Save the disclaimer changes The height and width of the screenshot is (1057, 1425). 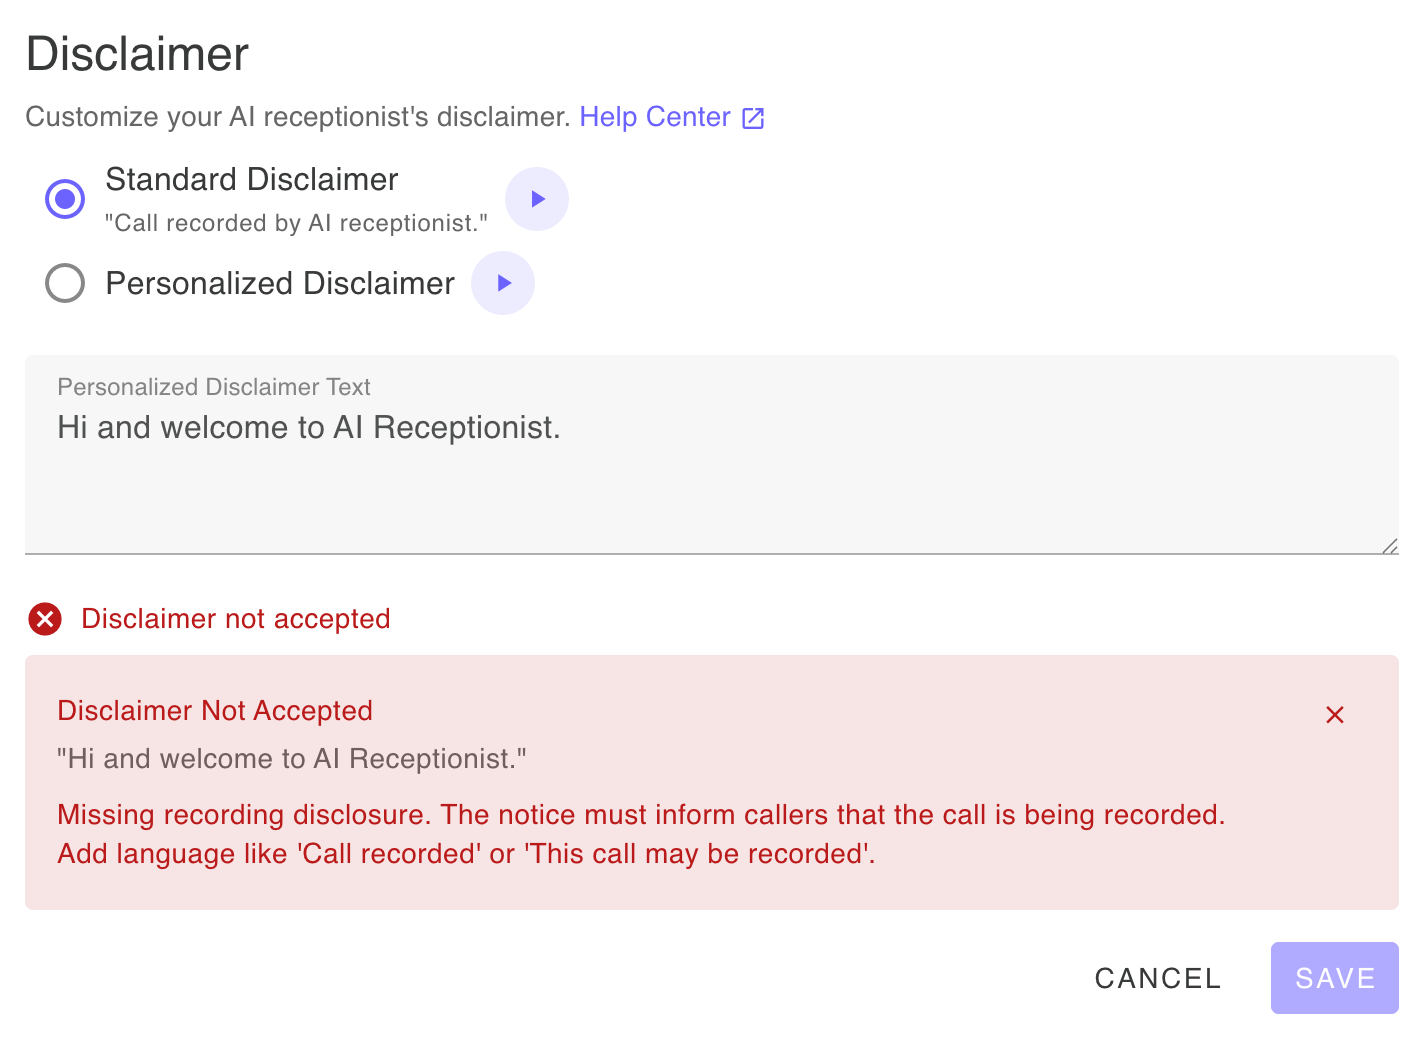pos(1334,978)
